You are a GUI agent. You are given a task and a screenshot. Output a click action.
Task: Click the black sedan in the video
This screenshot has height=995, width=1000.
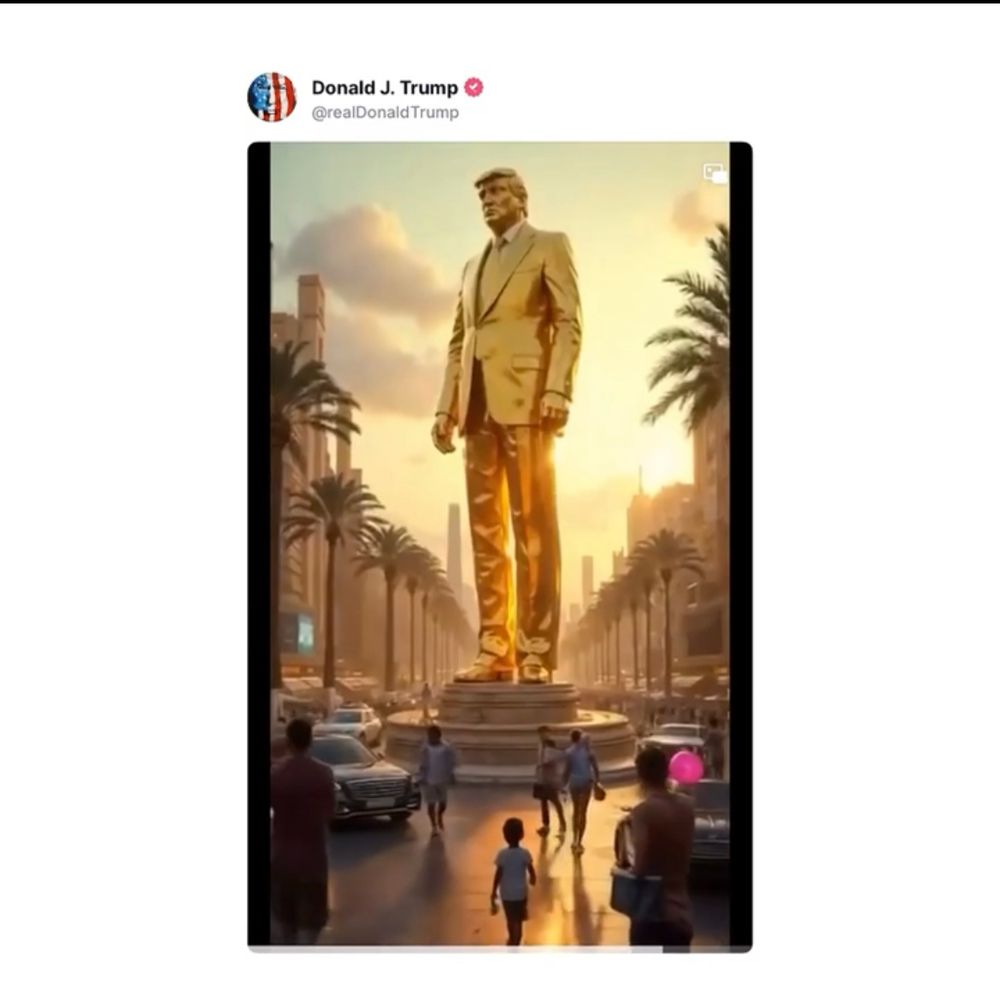coord(362,779)
